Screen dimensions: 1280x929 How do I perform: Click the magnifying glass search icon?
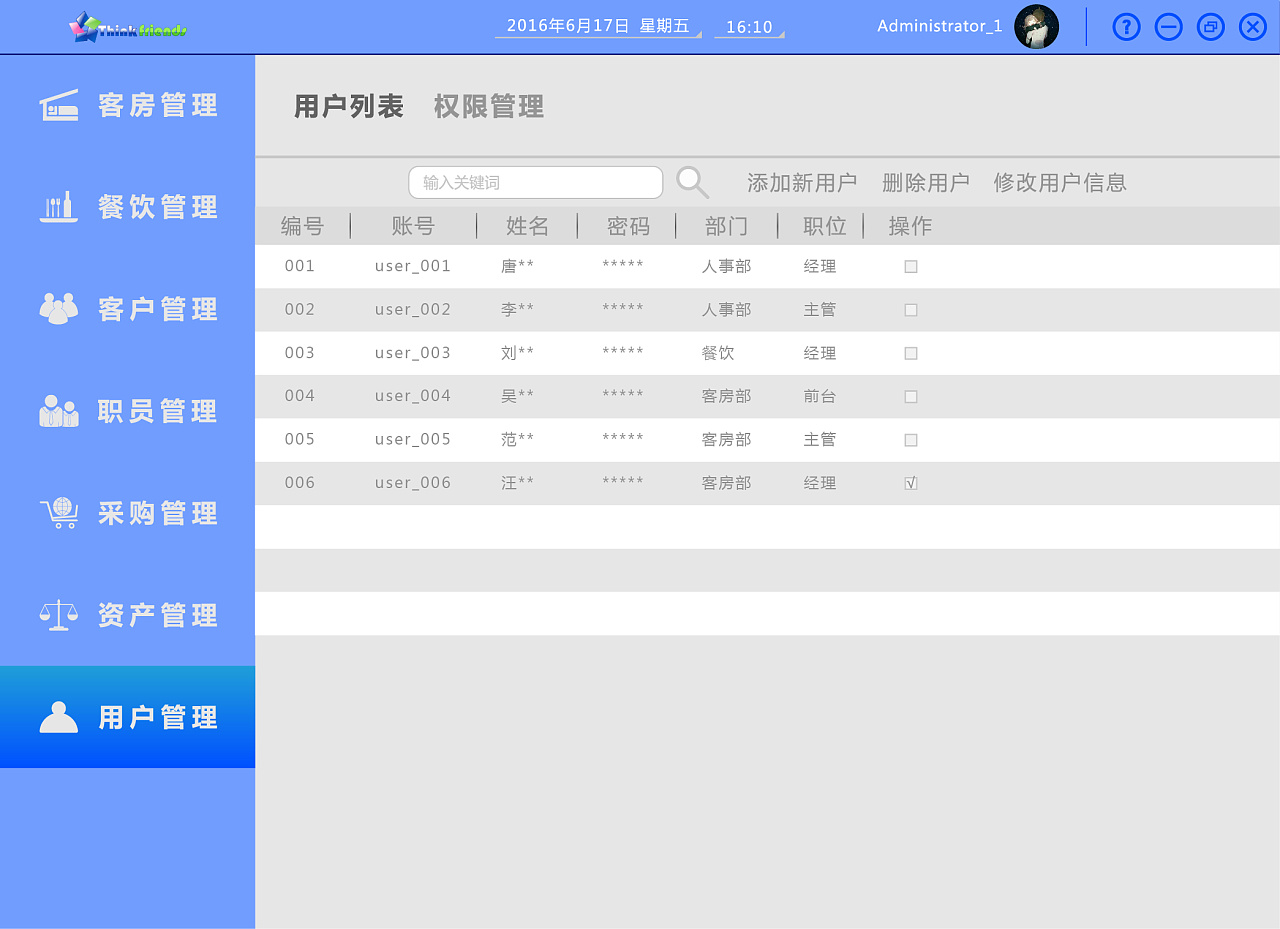coord(692,182)
